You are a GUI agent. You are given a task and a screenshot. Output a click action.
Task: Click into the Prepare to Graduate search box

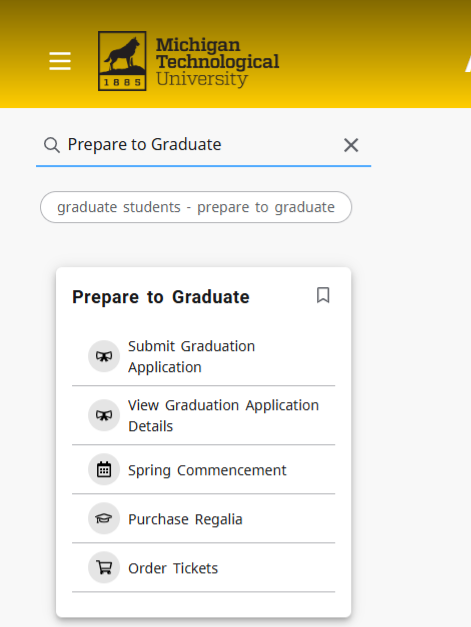pos(202,144)
